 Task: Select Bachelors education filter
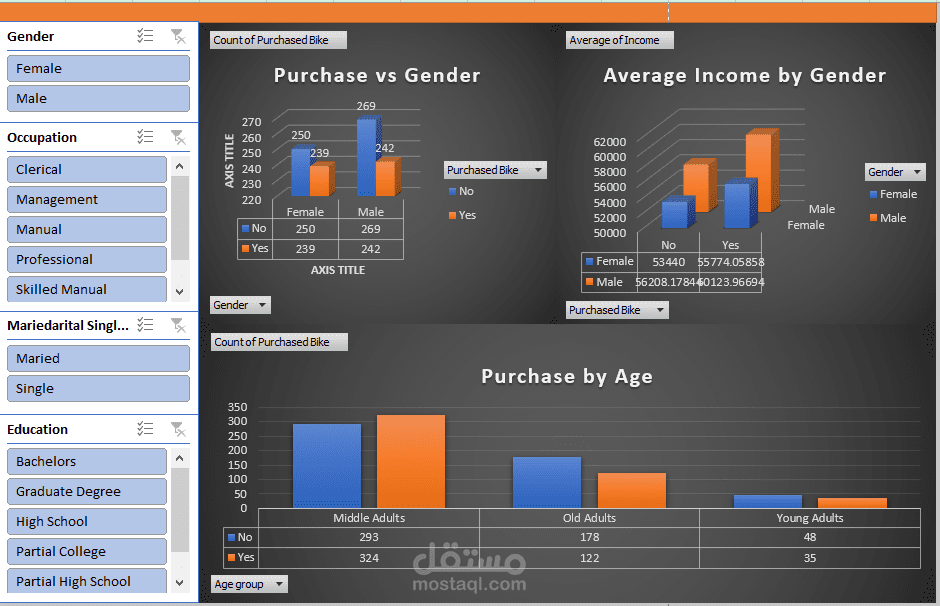(87, 461)
